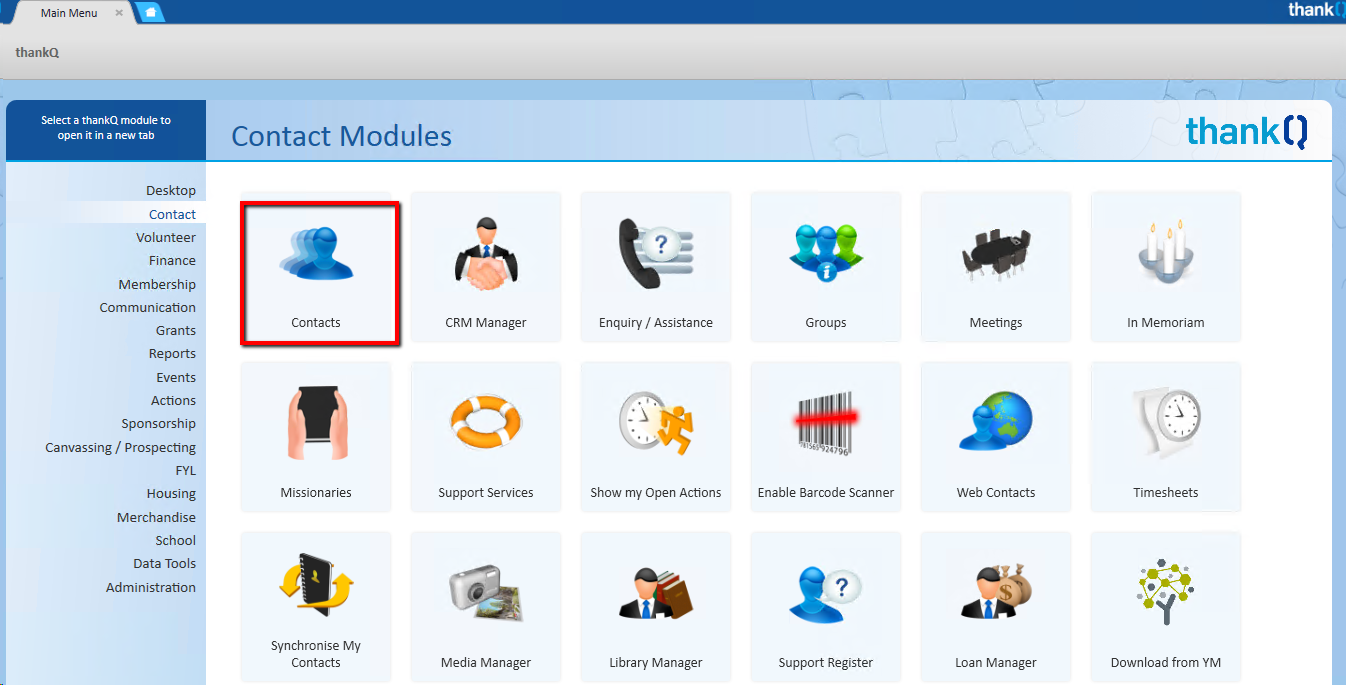Click the home tab icon
This screenshot has width=1346, height=685.
coord(150,13)
